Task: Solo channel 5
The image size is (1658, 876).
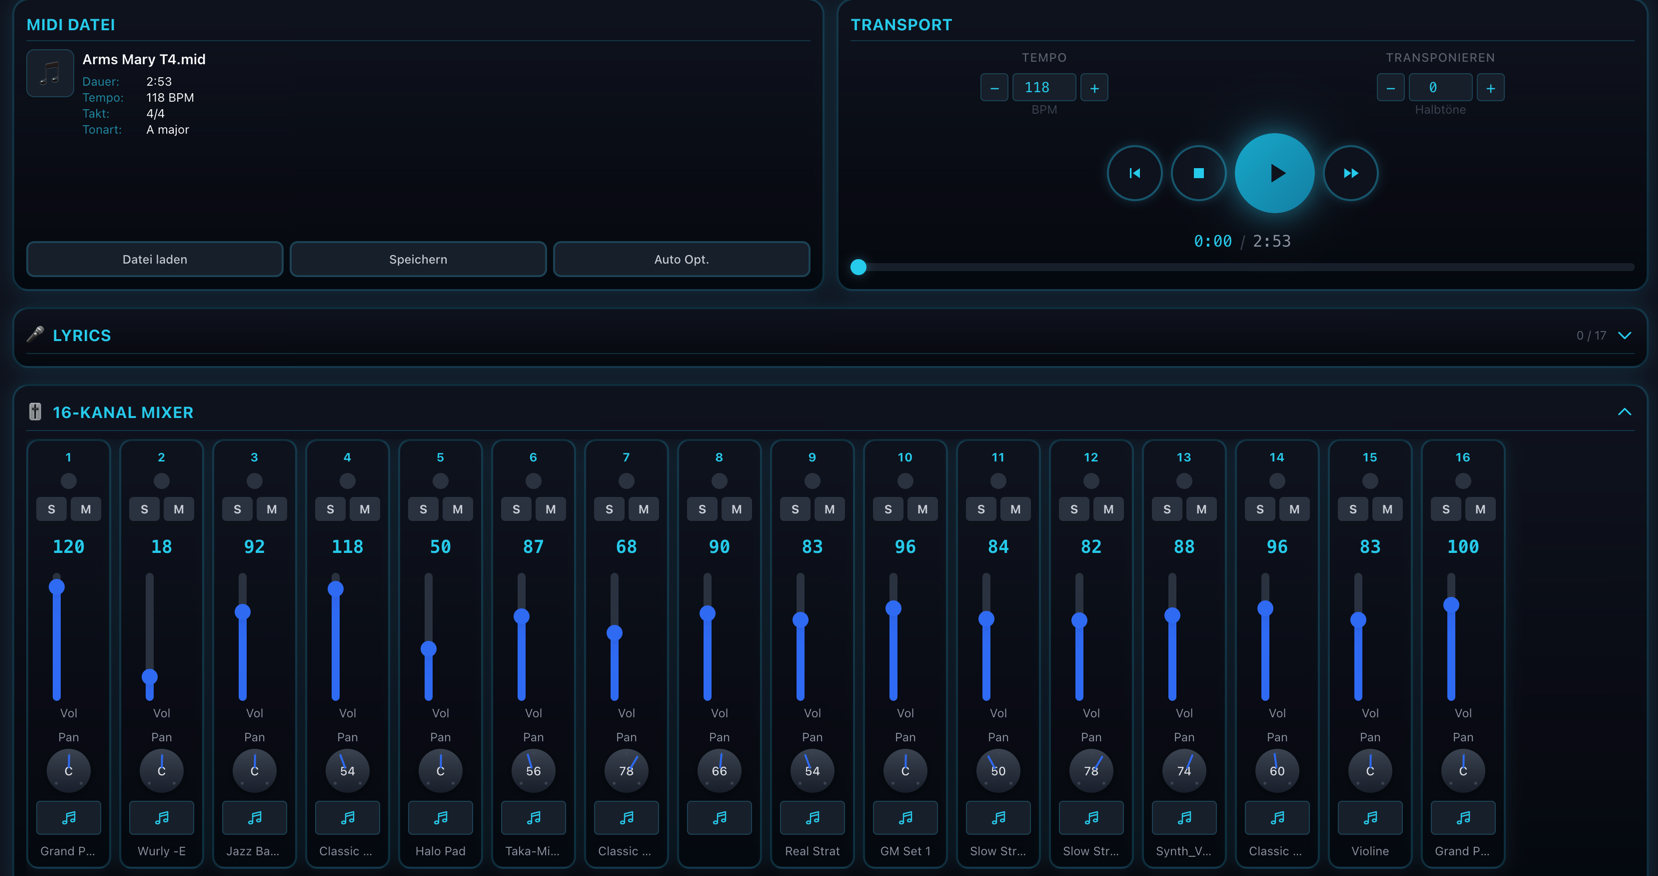Action: click(423, 509)
